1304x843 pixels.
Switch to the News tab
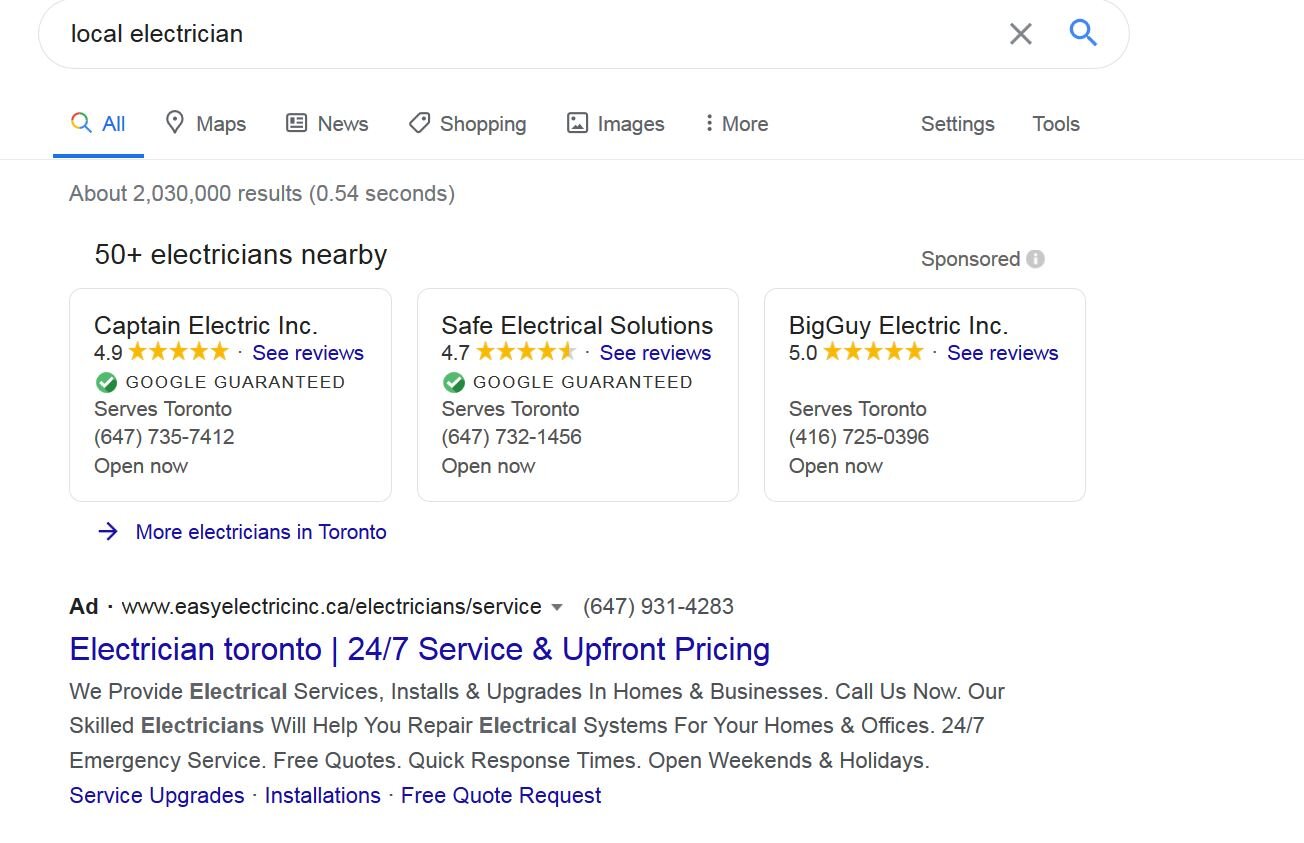click(x=327, y=124)
